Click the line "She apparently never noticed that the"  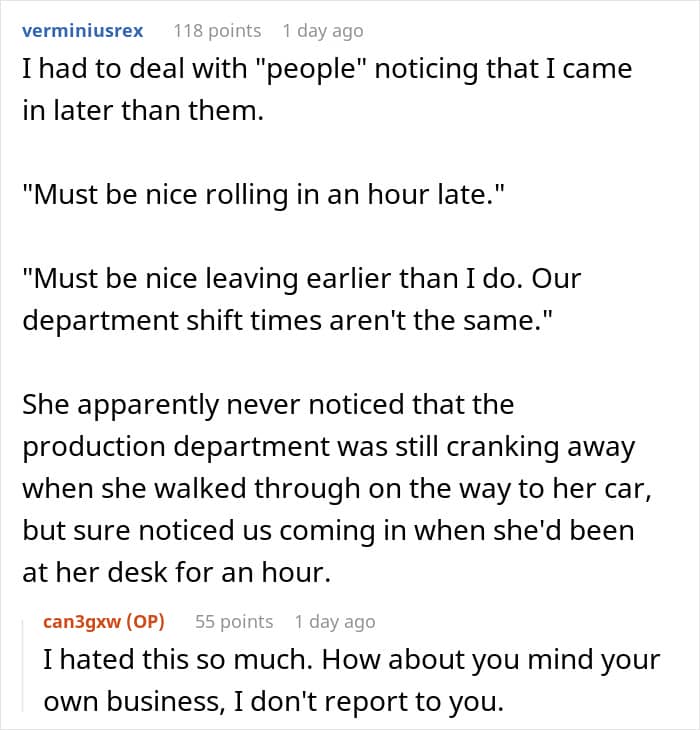click(268, 405)
